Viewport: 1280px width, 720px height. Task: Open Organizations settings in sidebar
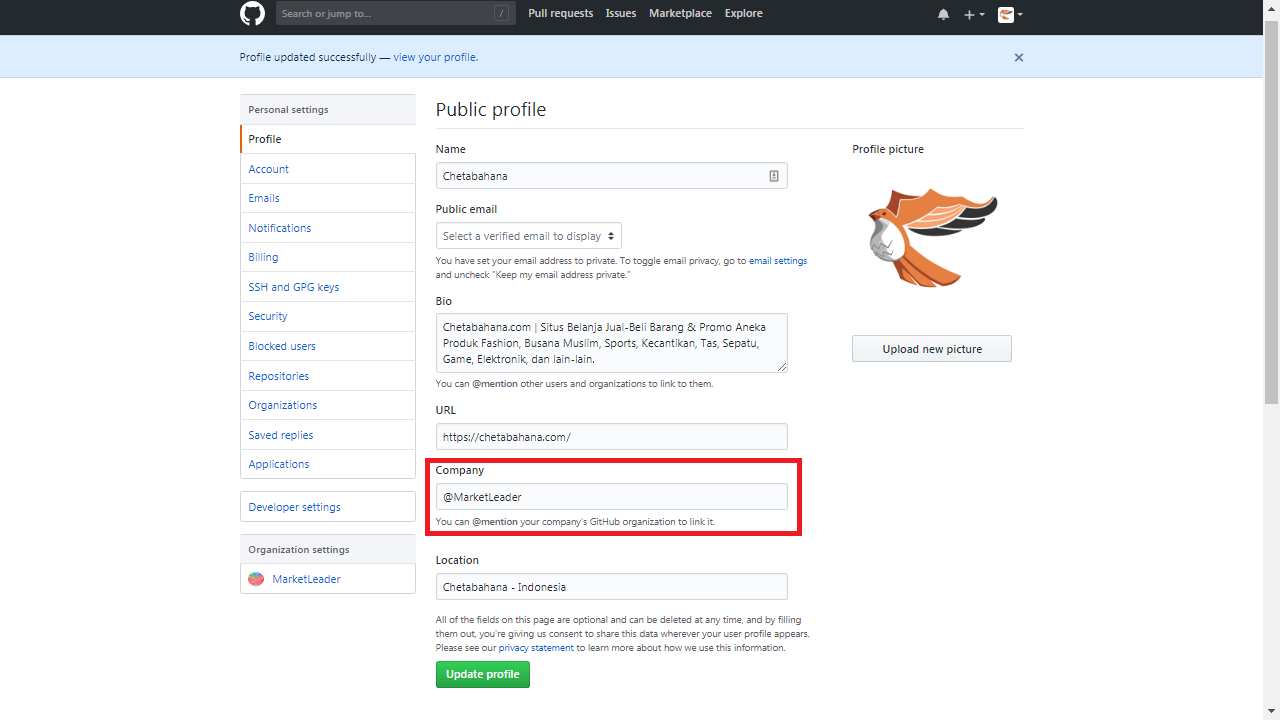click(328, 405)
